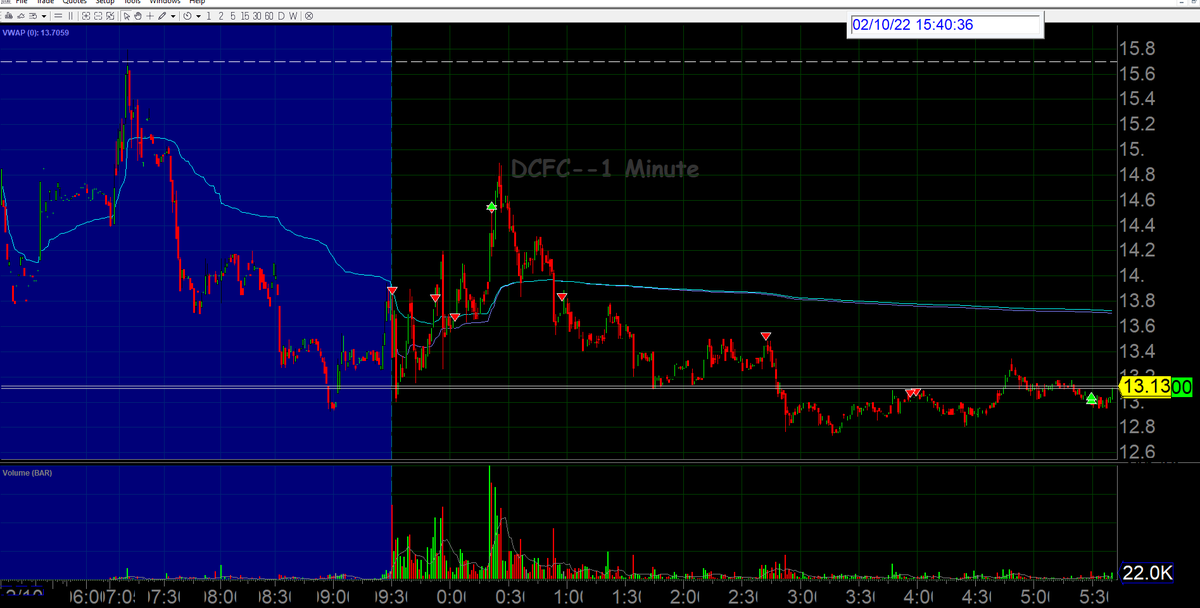Screen dimensions: 1200x608
Task: Click the DCFC--1 Minute chart title
Action: click(x=605, y=170)
